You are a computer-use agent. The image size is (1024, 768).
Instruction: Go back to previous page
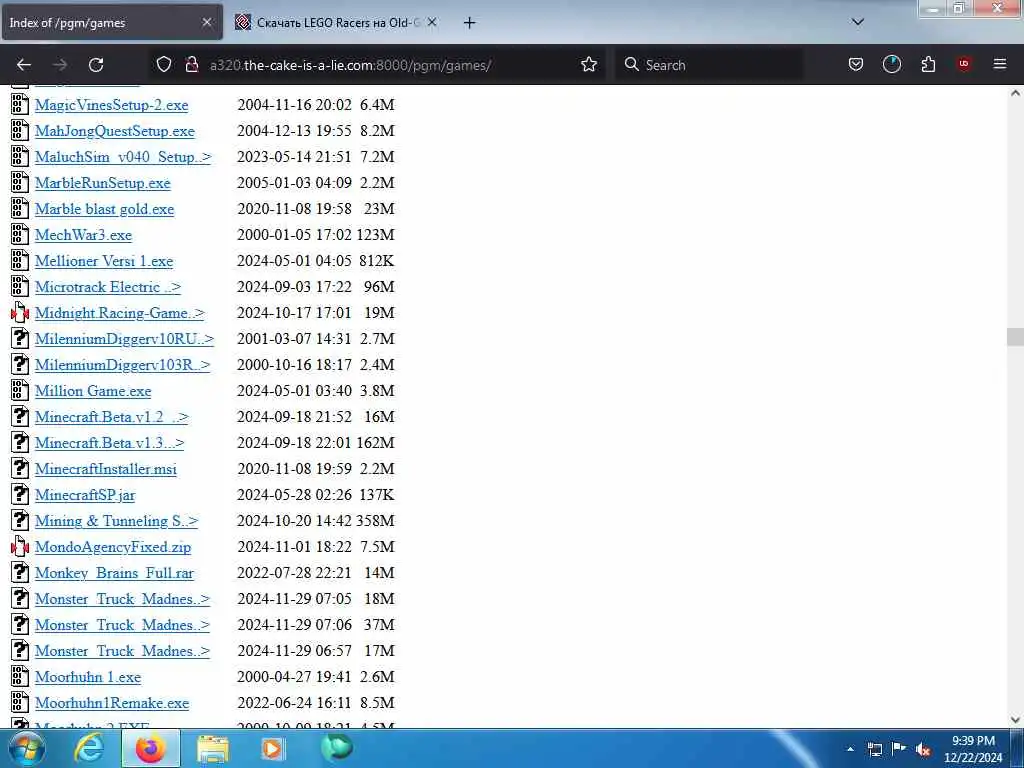24,65
